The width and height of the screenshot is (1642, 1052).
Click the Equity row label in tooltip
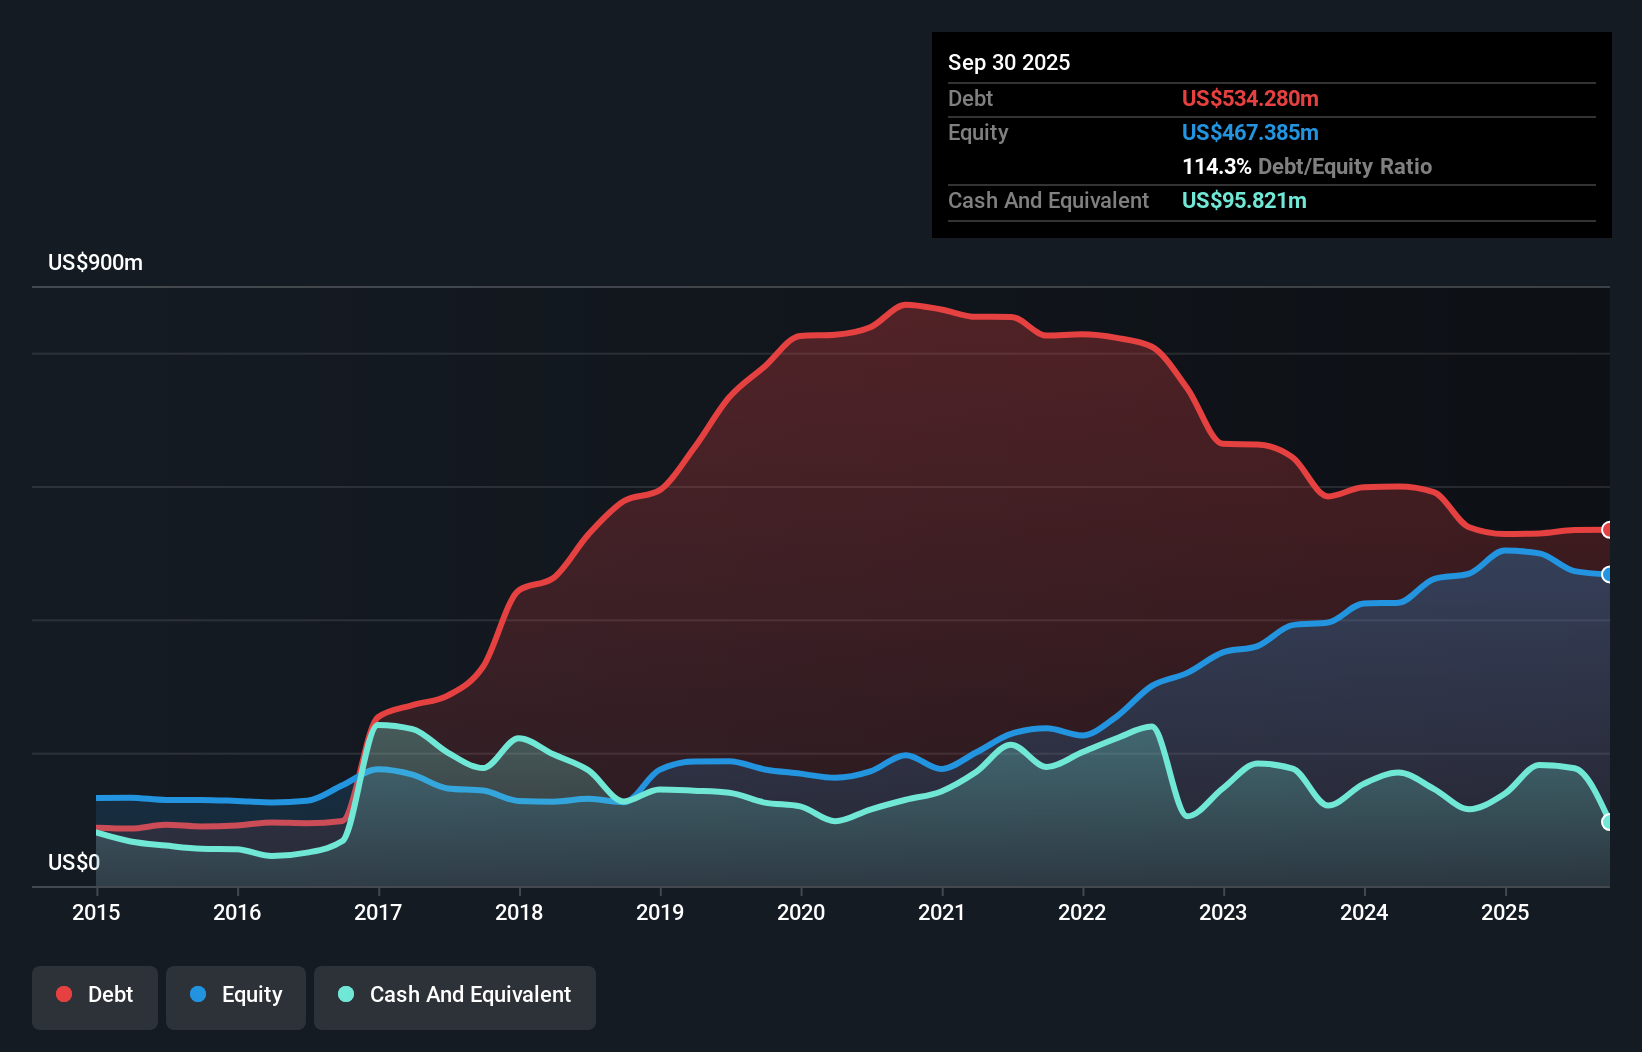978,133
